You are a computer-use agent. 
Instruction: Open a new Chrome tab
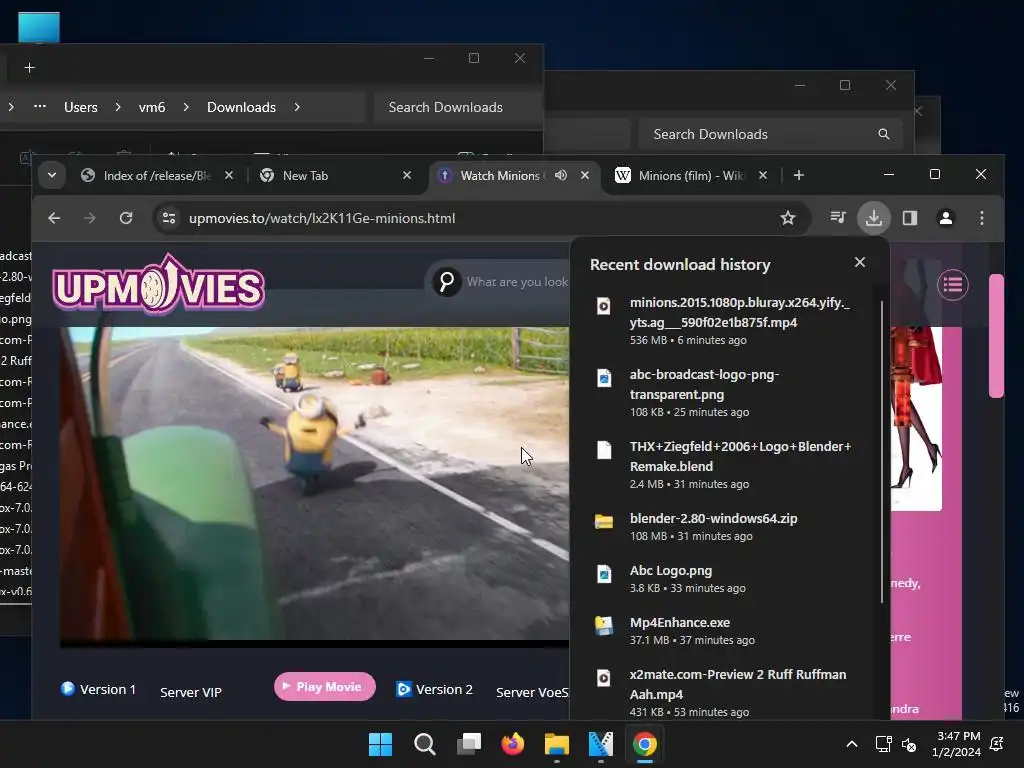[x=799, y=175]
